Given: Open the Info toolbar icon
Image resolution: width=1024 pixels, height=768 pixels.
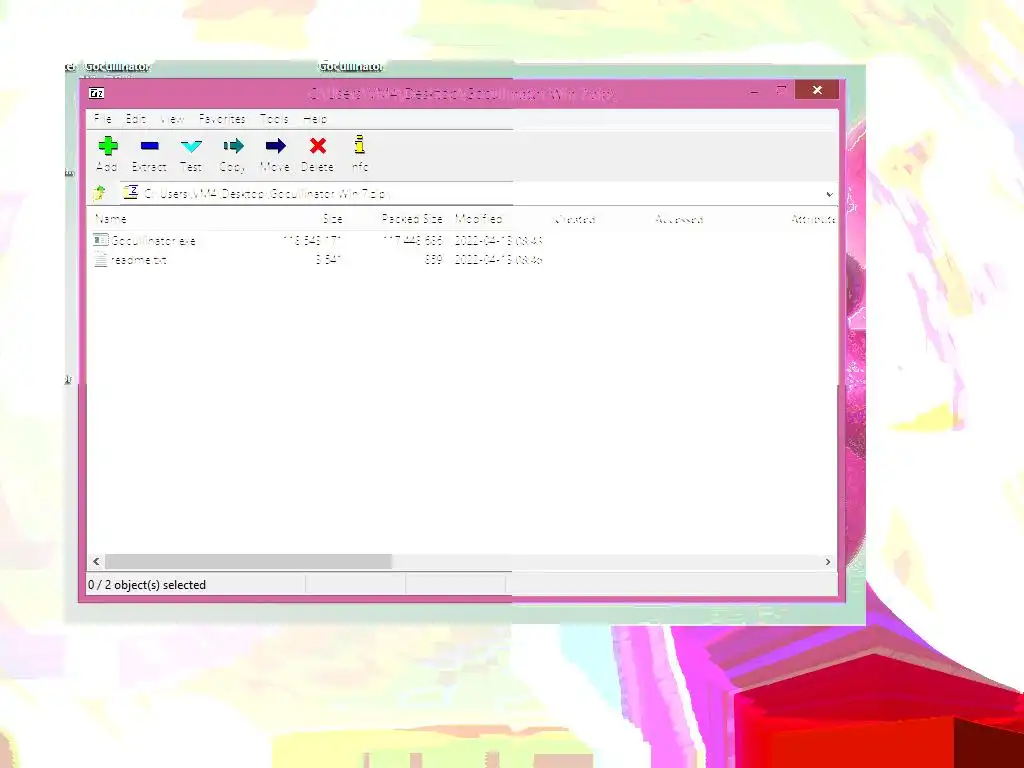Looking at the screenshot, I should (360, 144).
